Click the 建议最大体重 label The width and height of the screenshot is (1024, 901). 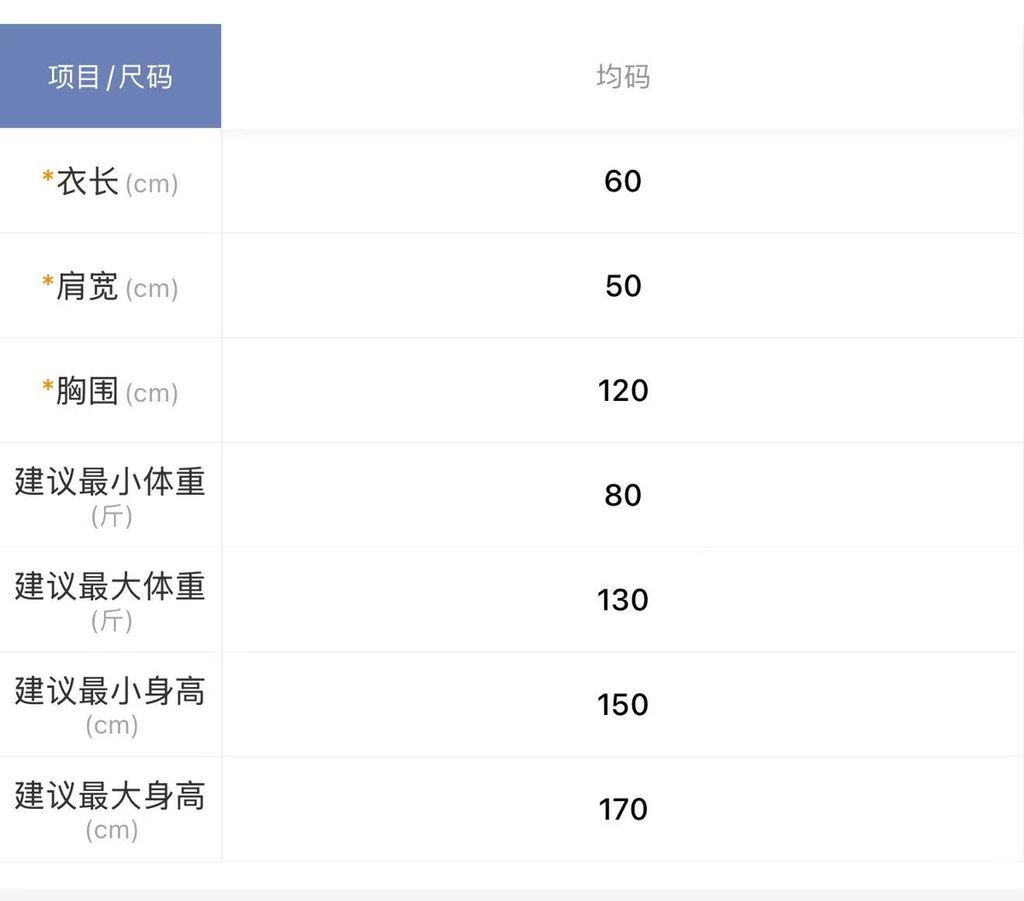pyautogui.click(x=110, y=586)
